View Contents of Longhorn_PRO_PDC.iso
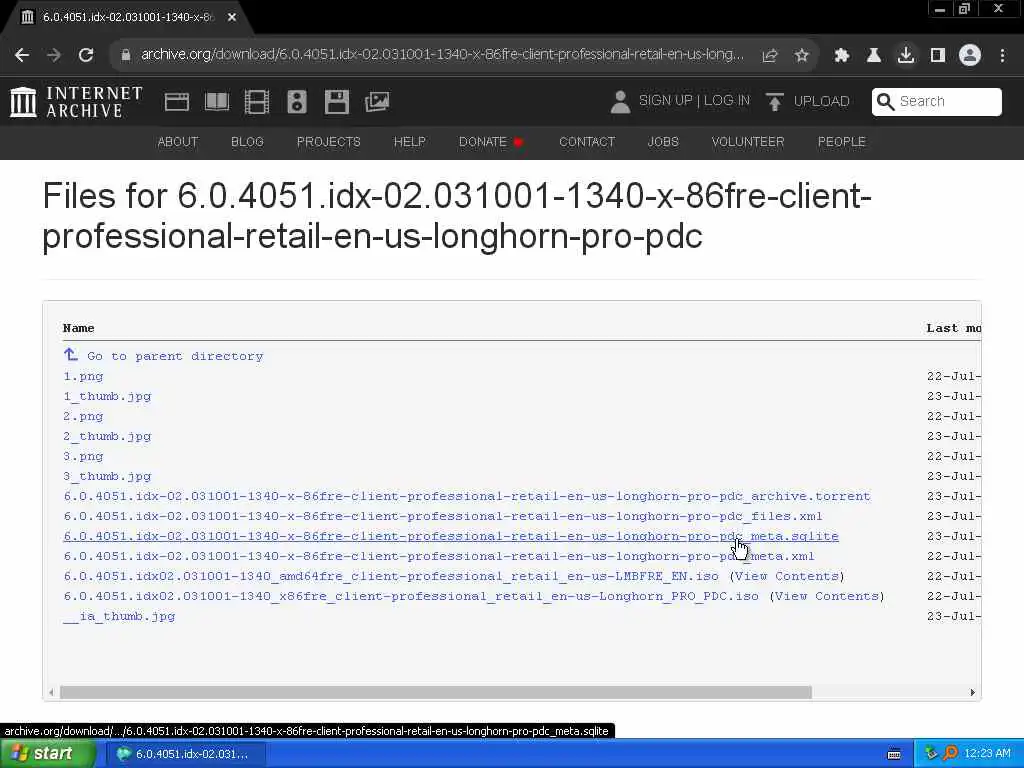1024x768 pixels. click(827, 596)
